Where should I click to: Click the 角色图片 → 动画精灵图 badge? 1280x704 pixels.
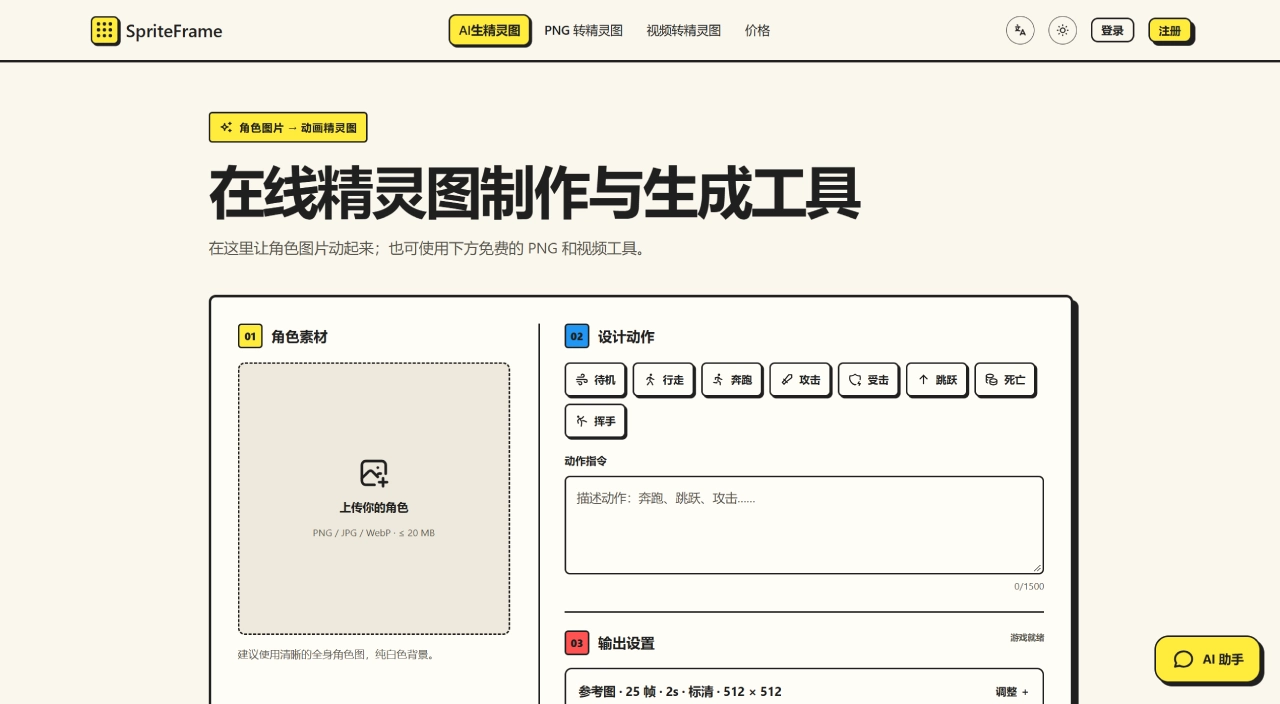(288, 127)
